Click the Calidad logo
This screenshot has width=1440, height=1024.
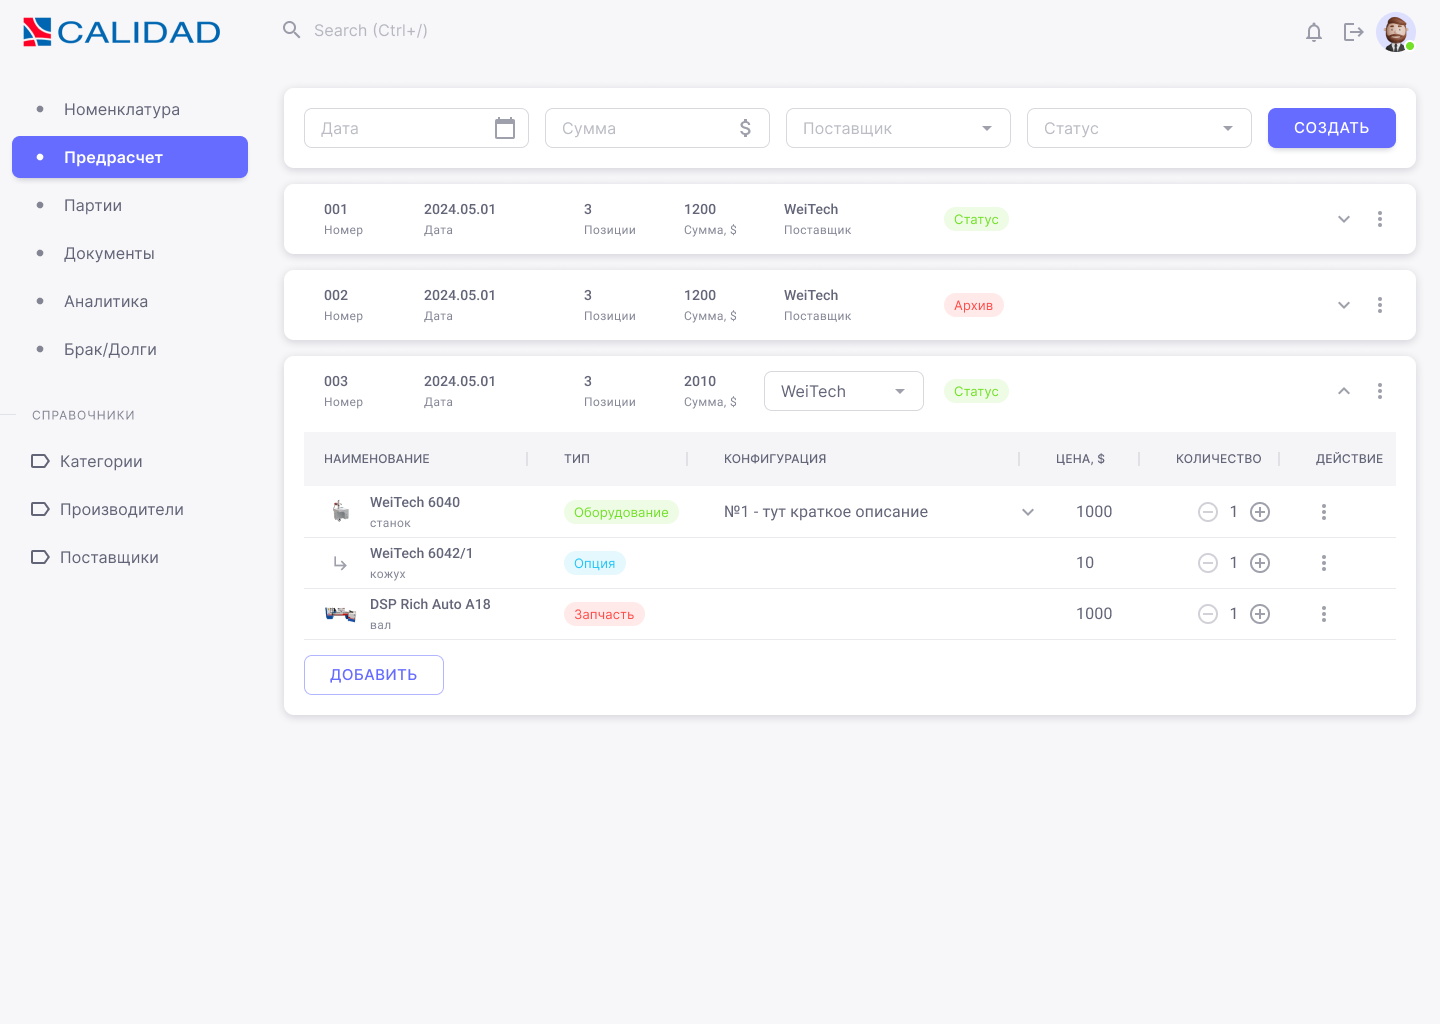tap(121, 32)
